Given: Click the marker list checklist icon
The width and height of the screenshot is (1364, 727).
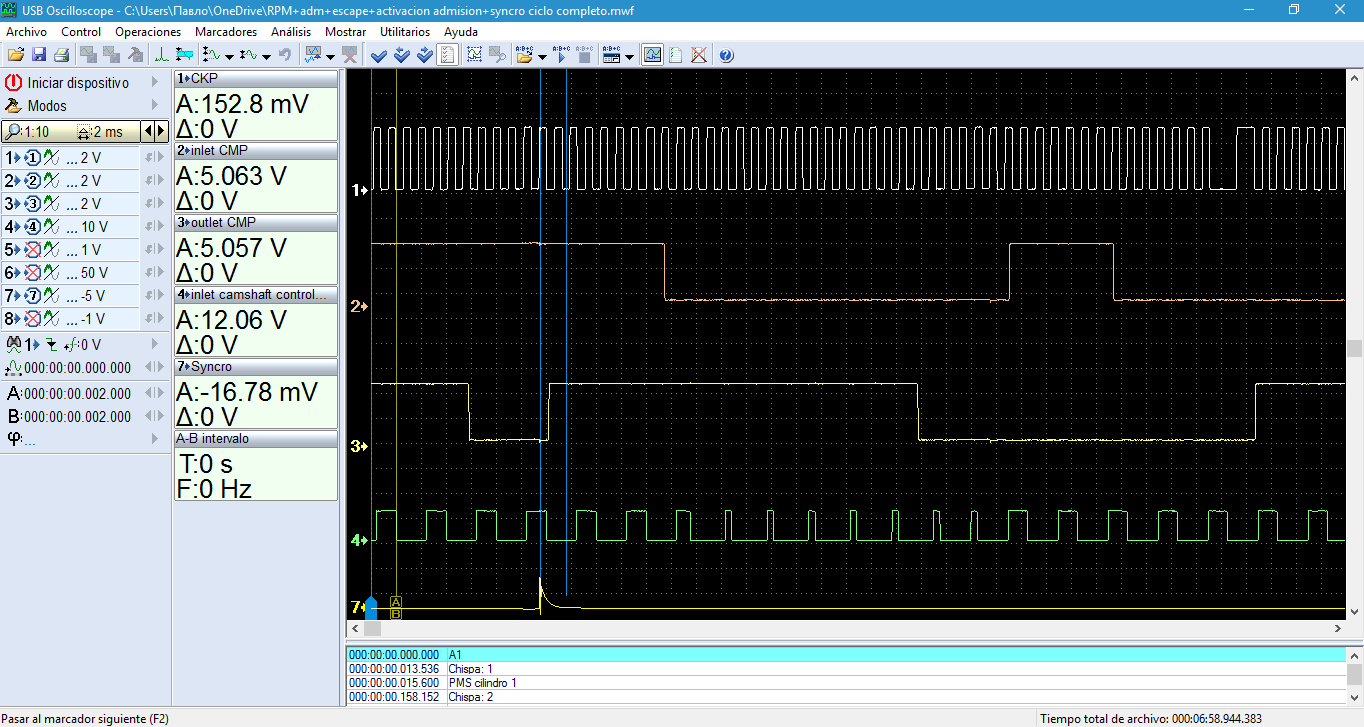Looking at the screenshot, I should pos(448,55).
